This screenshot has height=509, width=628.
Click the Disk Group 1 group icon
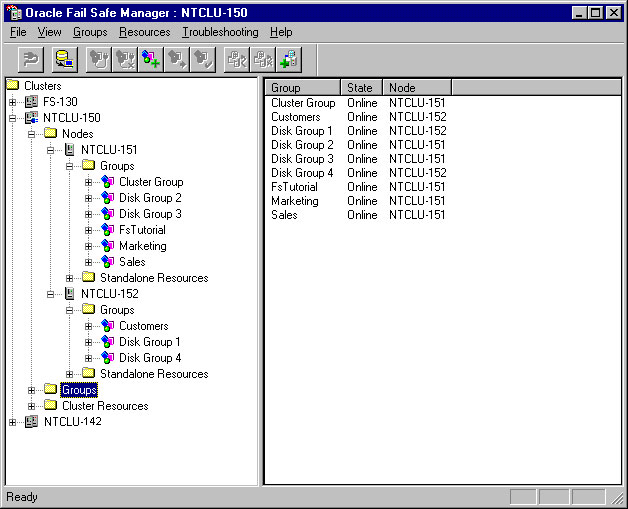click(108, 342)
